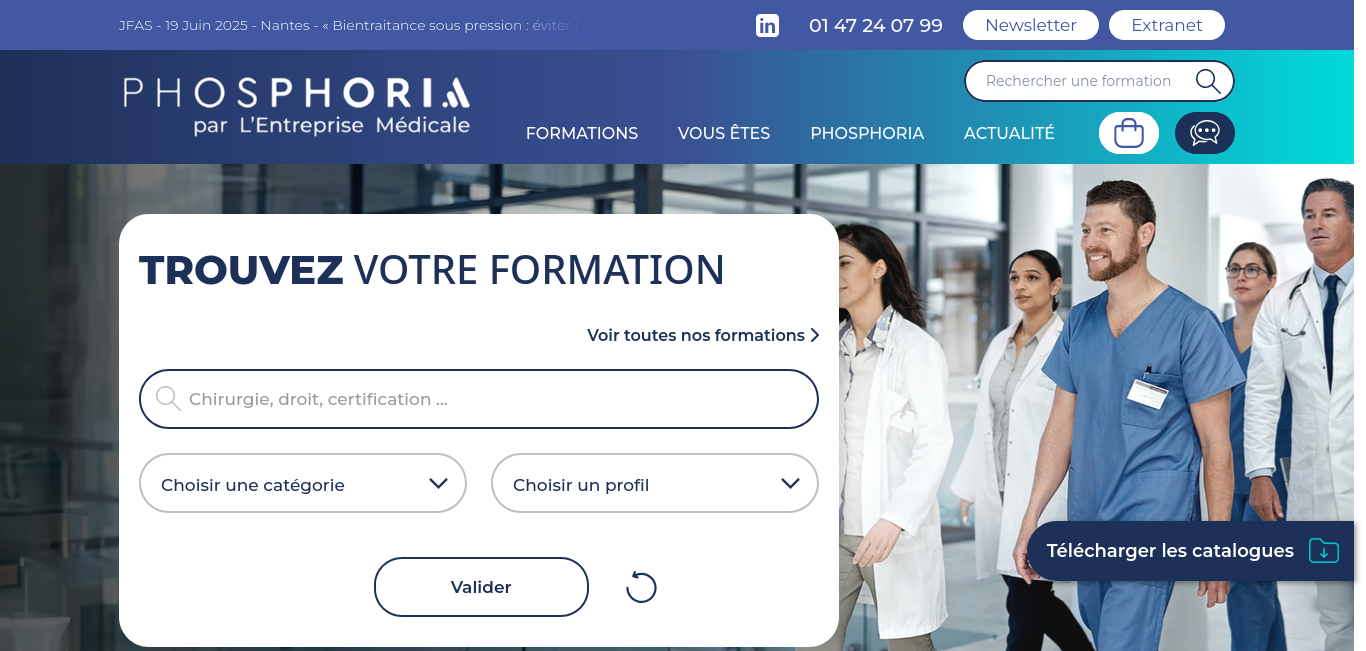1366x651 pixels.
Task: Click the circular reset arrow icon
Action: [641, 587]
